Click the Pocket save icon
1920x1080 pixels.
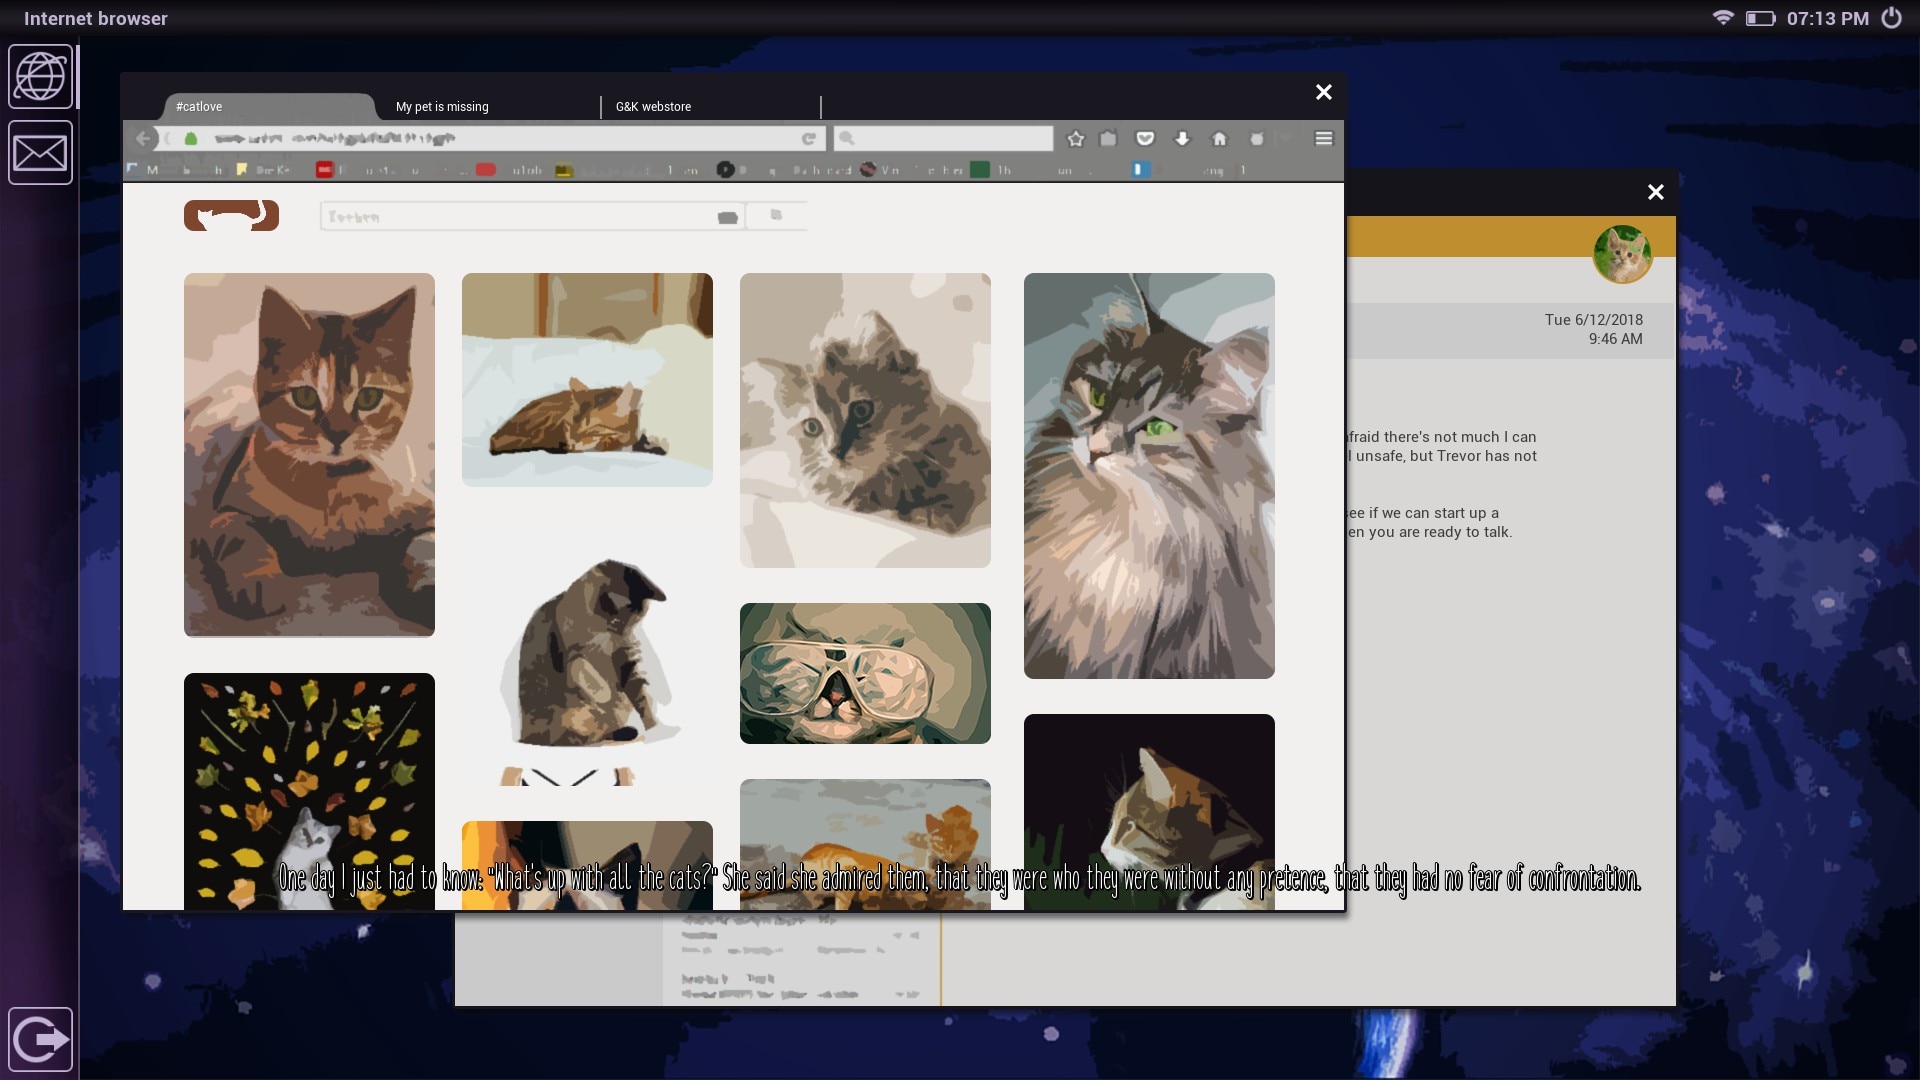coord(1145,139)
